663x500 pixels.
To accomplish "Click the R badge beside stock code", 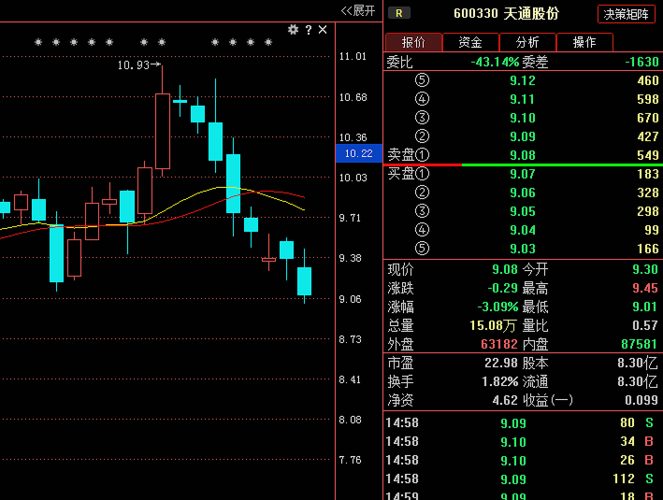I will tap(399, 14).
